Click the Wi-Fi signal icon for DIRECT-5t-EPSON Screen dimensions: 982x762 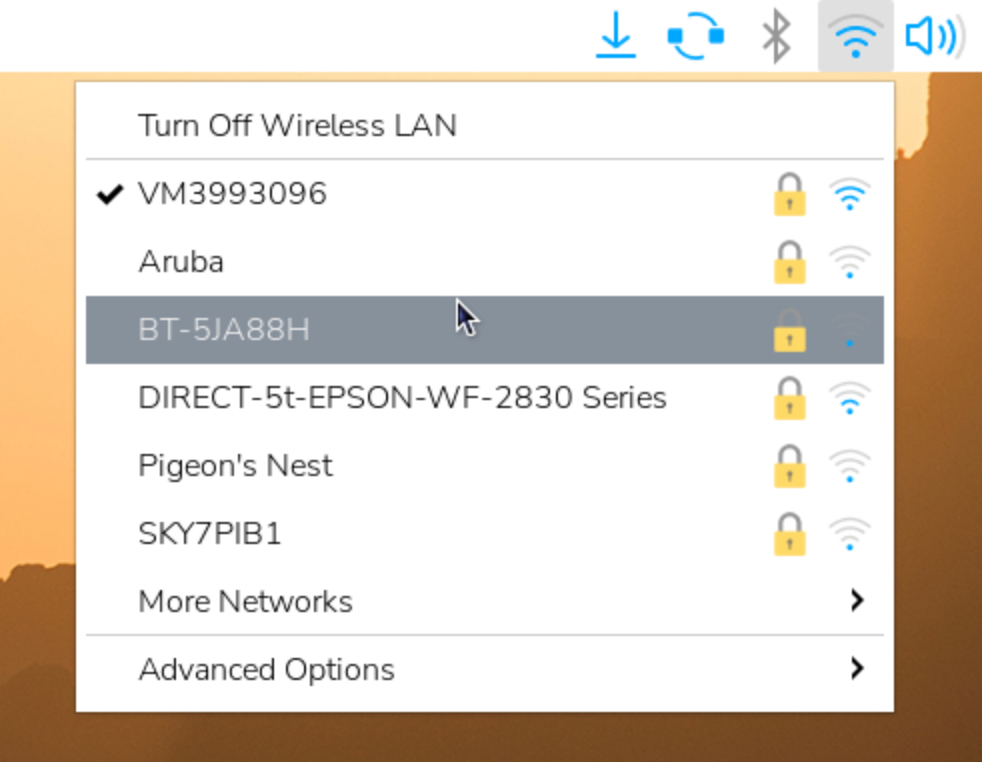pos(849,398)
